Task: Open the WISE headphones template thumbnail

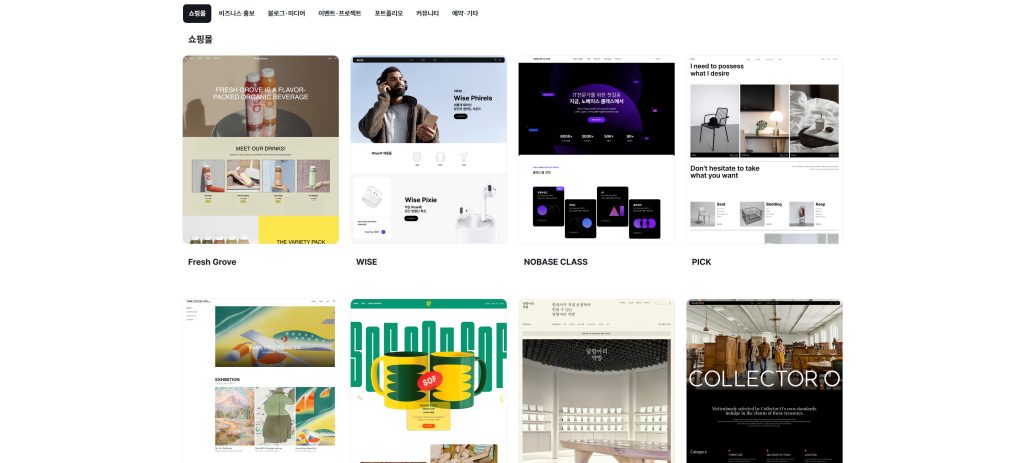Action: click(x=428, y=150)
